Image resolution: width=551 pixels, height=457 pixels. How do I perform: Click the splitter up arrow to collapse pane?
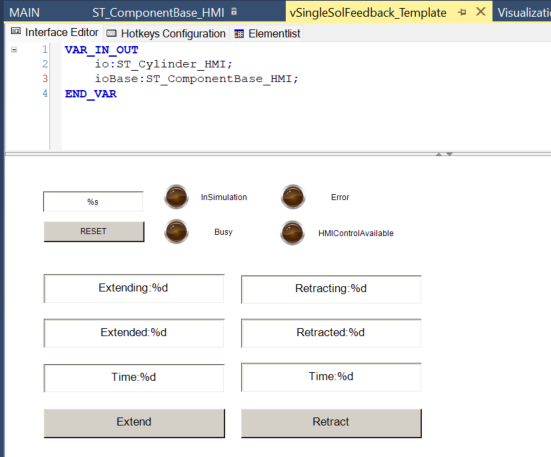(x=439, y=154)
